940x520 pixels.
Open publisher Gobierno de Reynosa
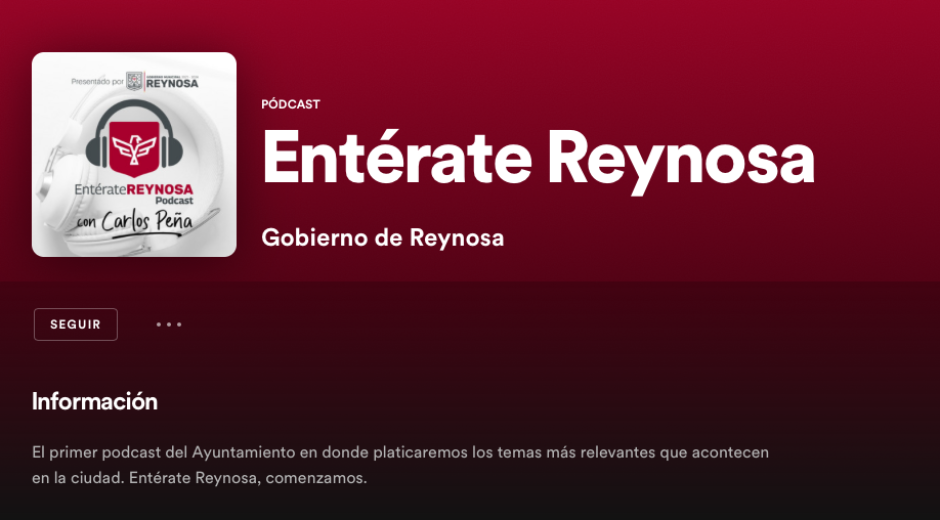[x=382, y=238]
